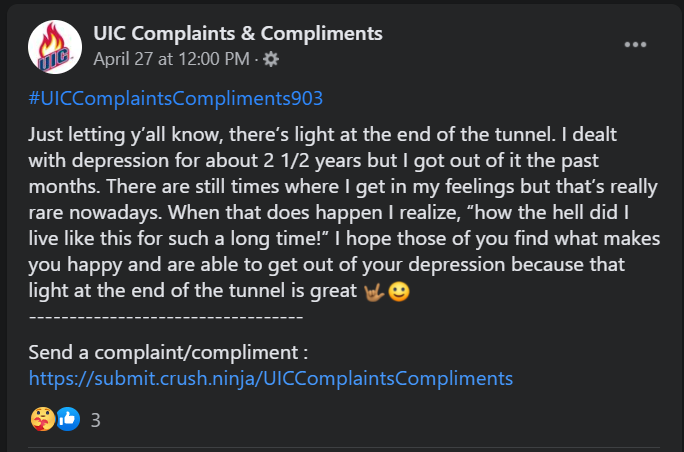684x452 pixels.
Task: Open the UIC Complaints & Compliments page name
Action: point(237,34)
